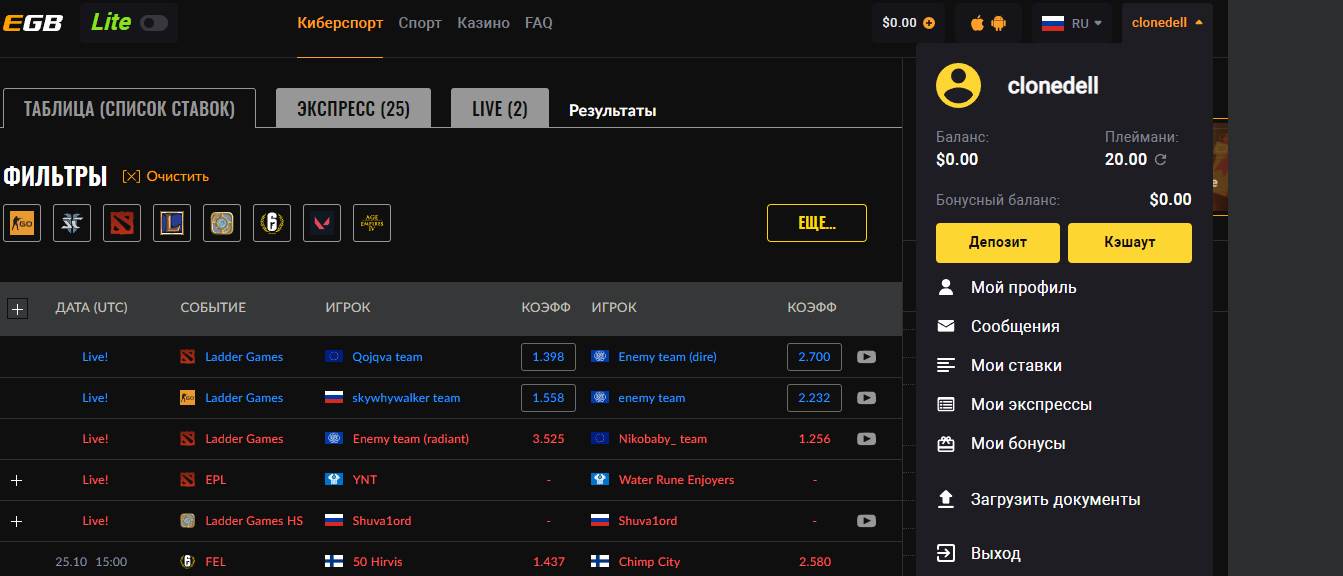
Task: Filter by the CS:GO game icon
Action: point(22,223)
